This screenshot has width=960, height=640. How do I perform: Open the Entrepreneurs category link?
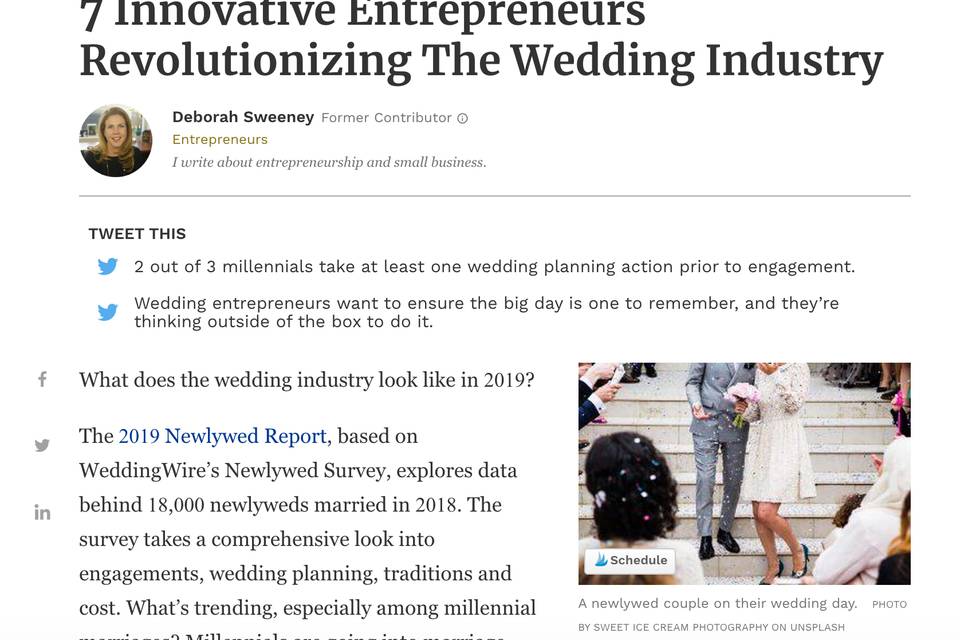[220, 140]
